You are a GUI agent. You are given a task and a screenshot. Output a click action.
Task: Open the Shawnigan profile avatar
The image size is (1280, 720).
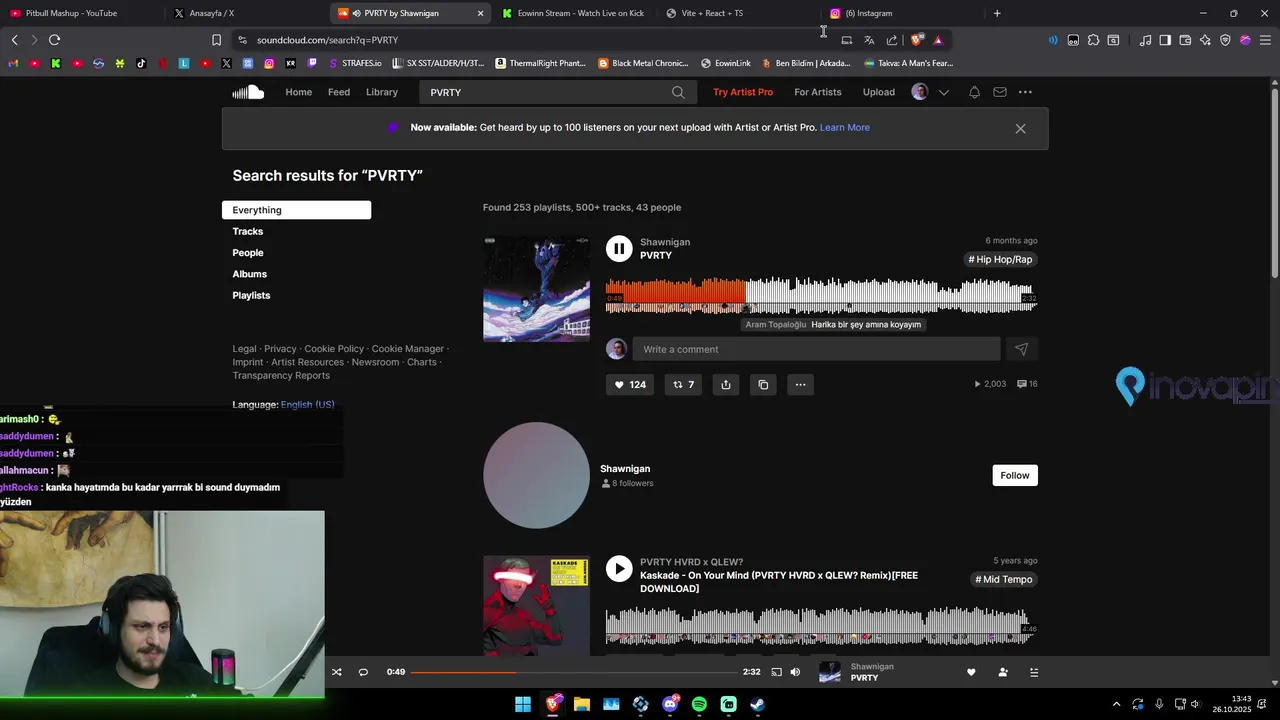click(x=536, y=475)
